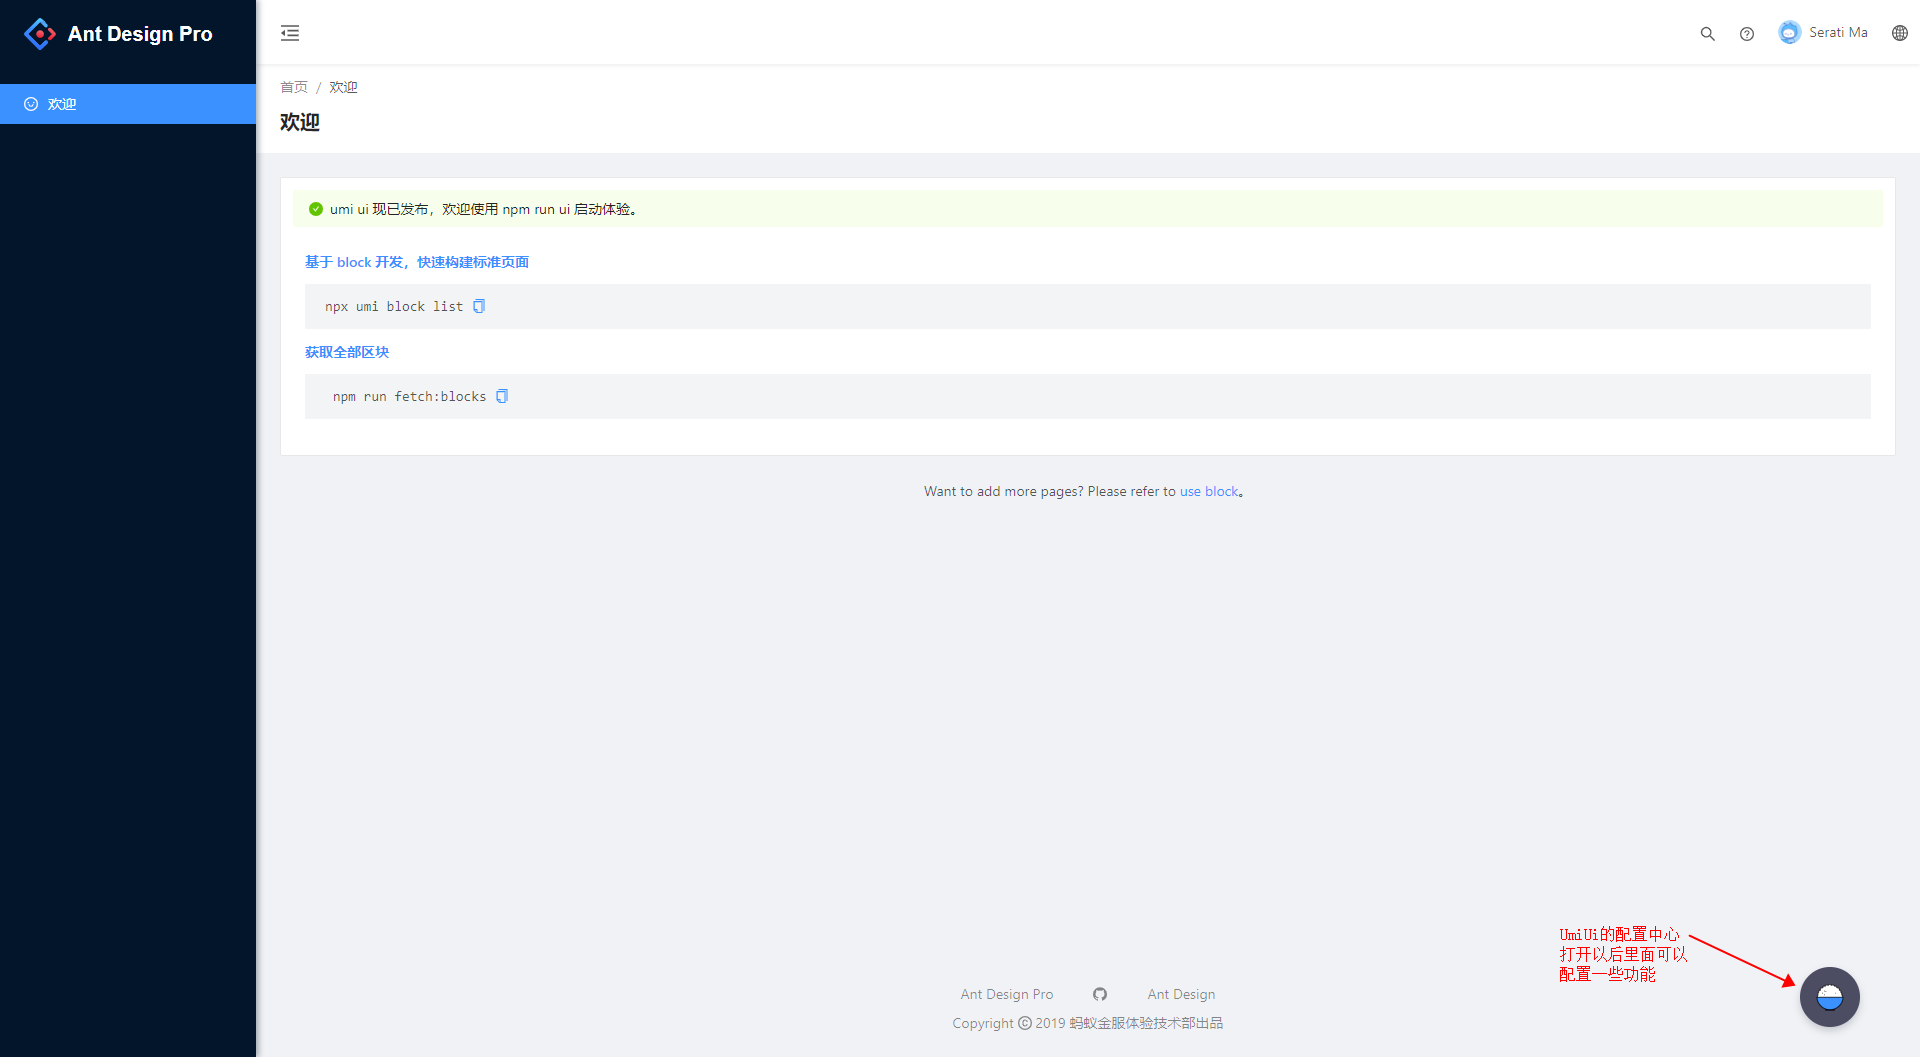Click the Serati Ma avatar image

coord(1789,32)
